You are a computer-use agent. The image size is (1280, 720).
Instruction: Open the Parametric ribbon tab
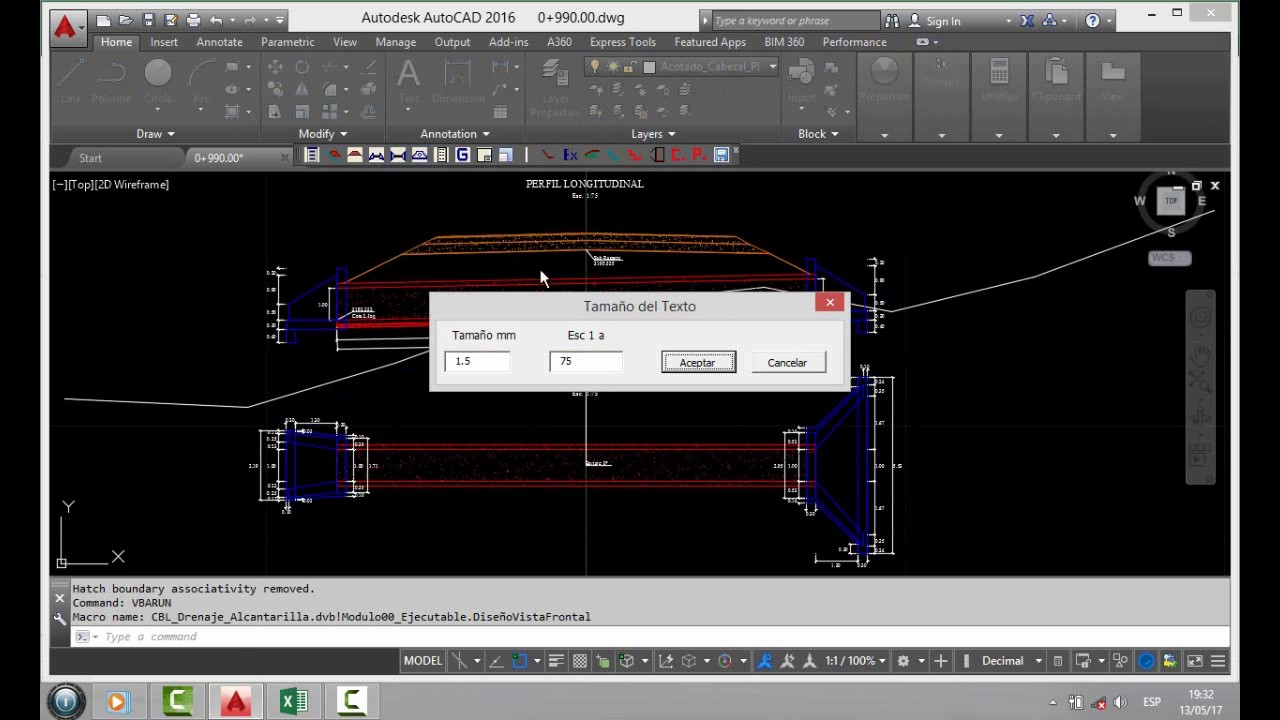pyautogui.click(x=288, y=42)
